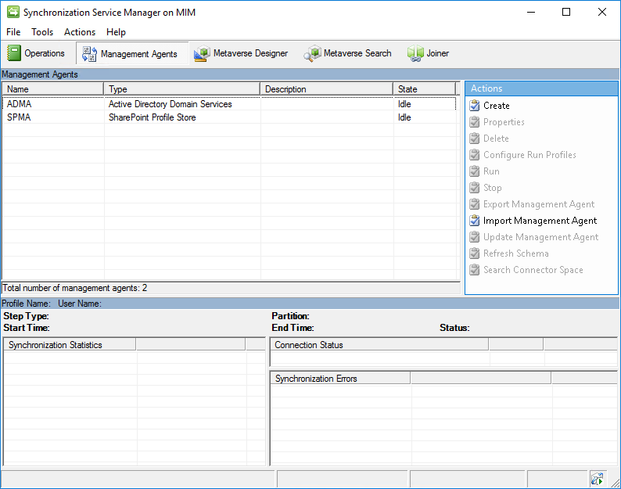Click the Stop action icon
This screenshot has width=621, height=489.
click(474, 188)
